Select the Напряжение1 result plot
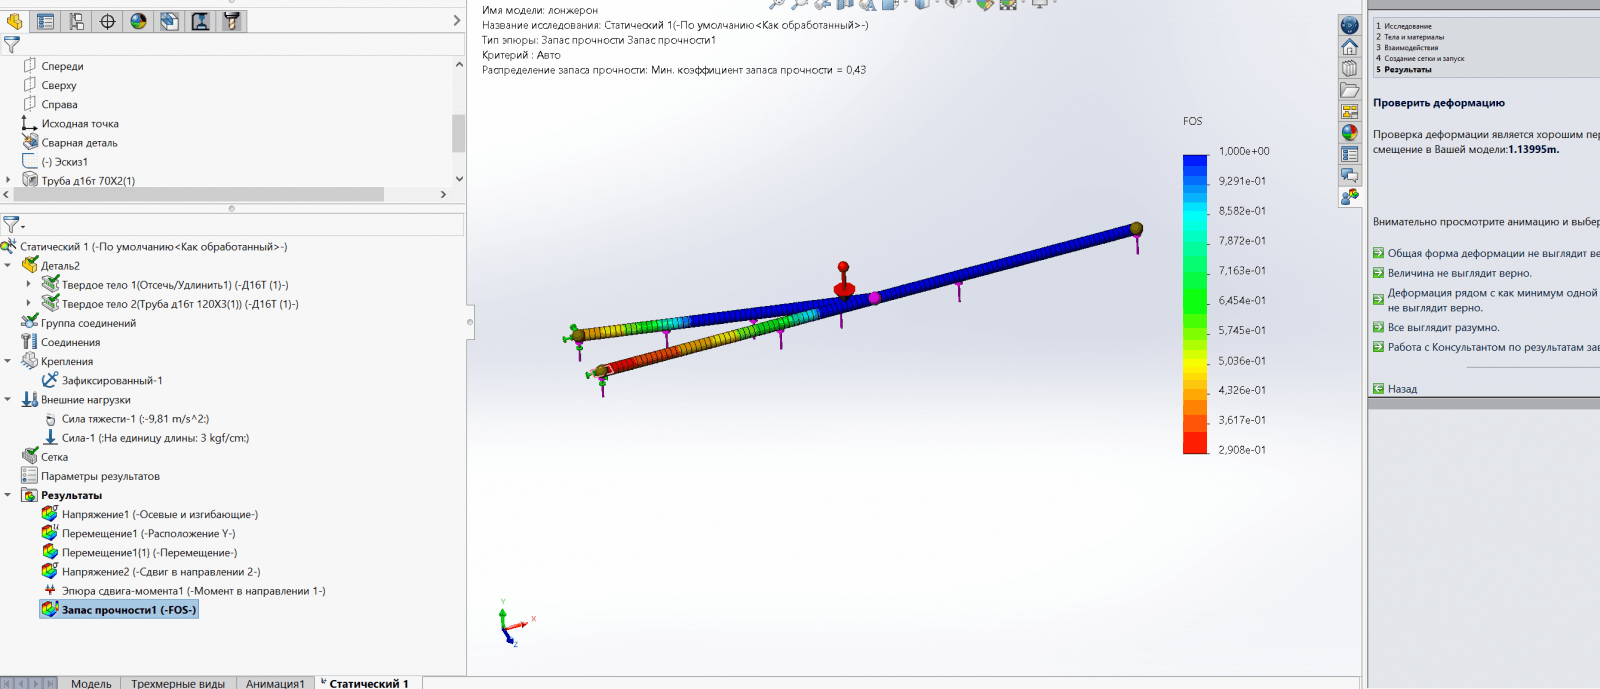The image size is (1600, 689). 159,514
